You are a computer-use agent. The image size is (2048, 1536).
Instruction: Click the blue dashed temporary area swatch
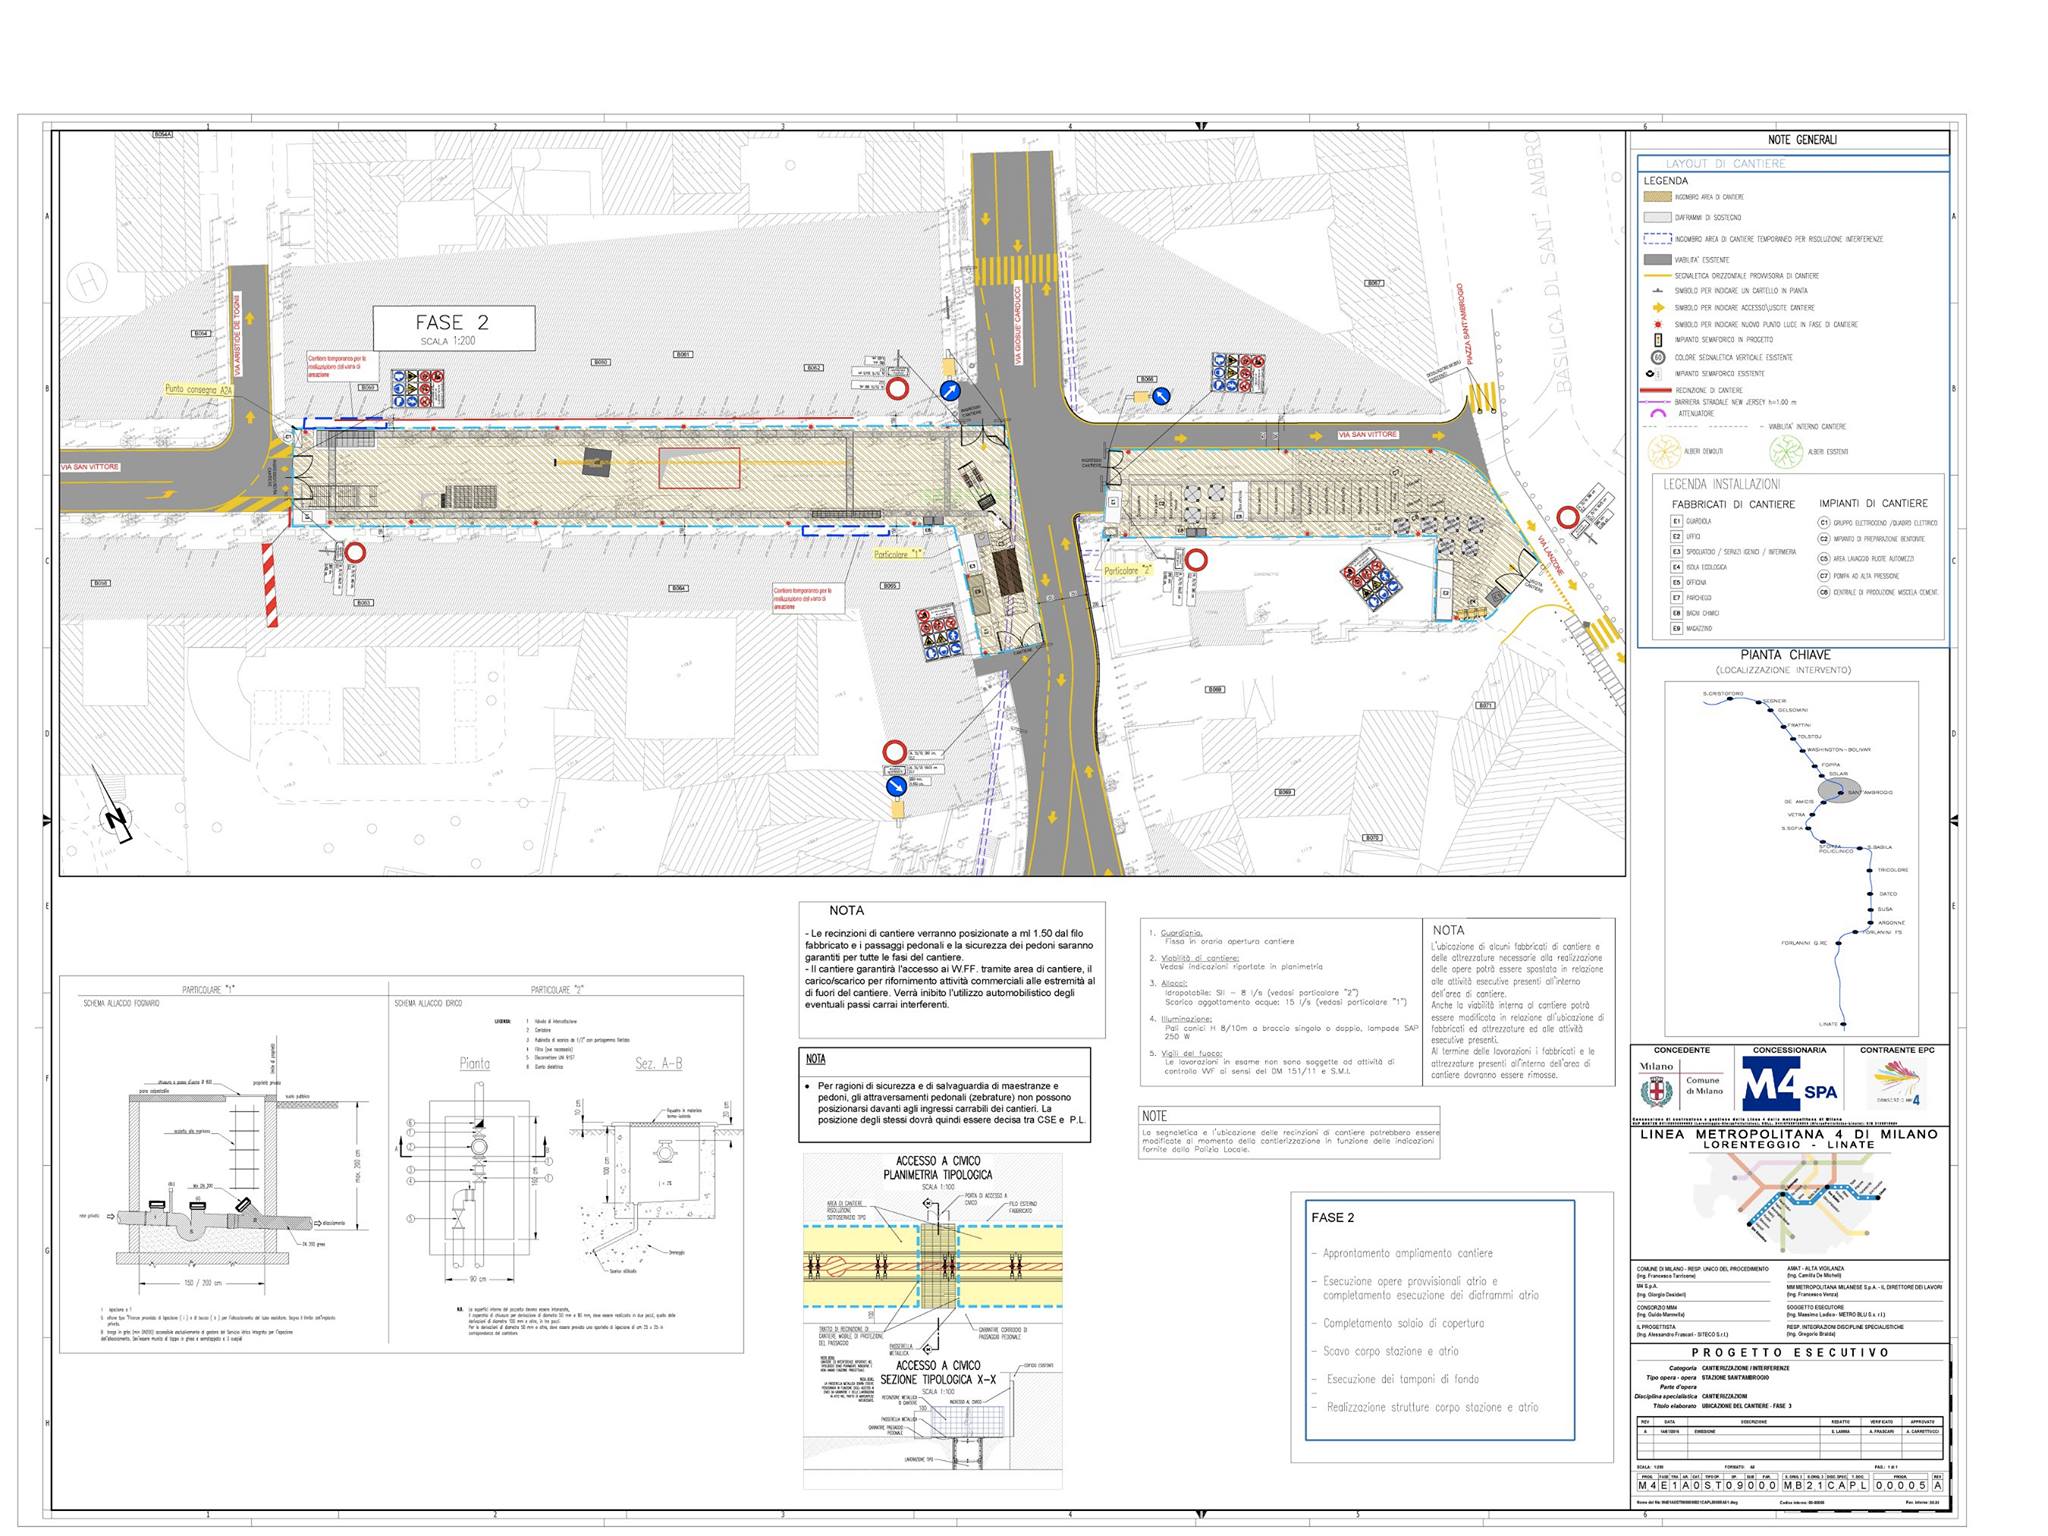(x=1658, y=239)
